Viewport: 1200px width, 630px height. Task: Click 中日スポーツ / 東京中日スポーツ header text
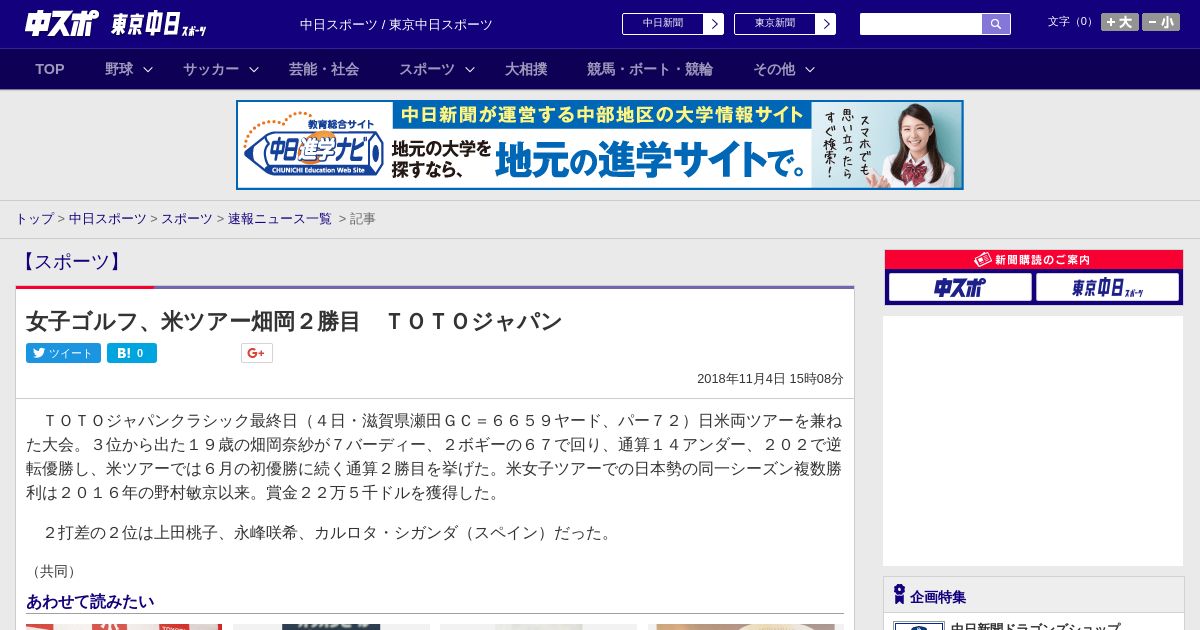click(396, 24)
